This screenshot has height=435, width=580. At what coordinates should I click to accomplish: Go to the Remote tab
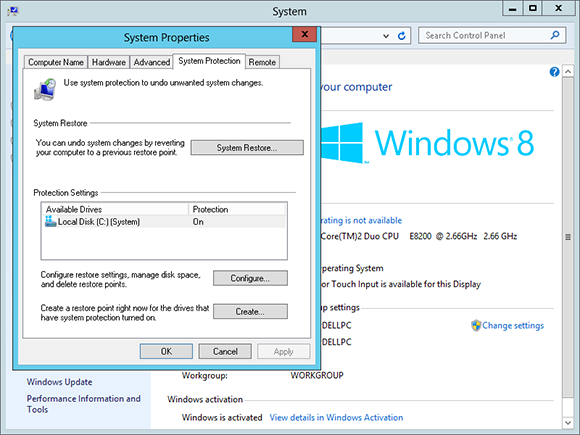262,62
